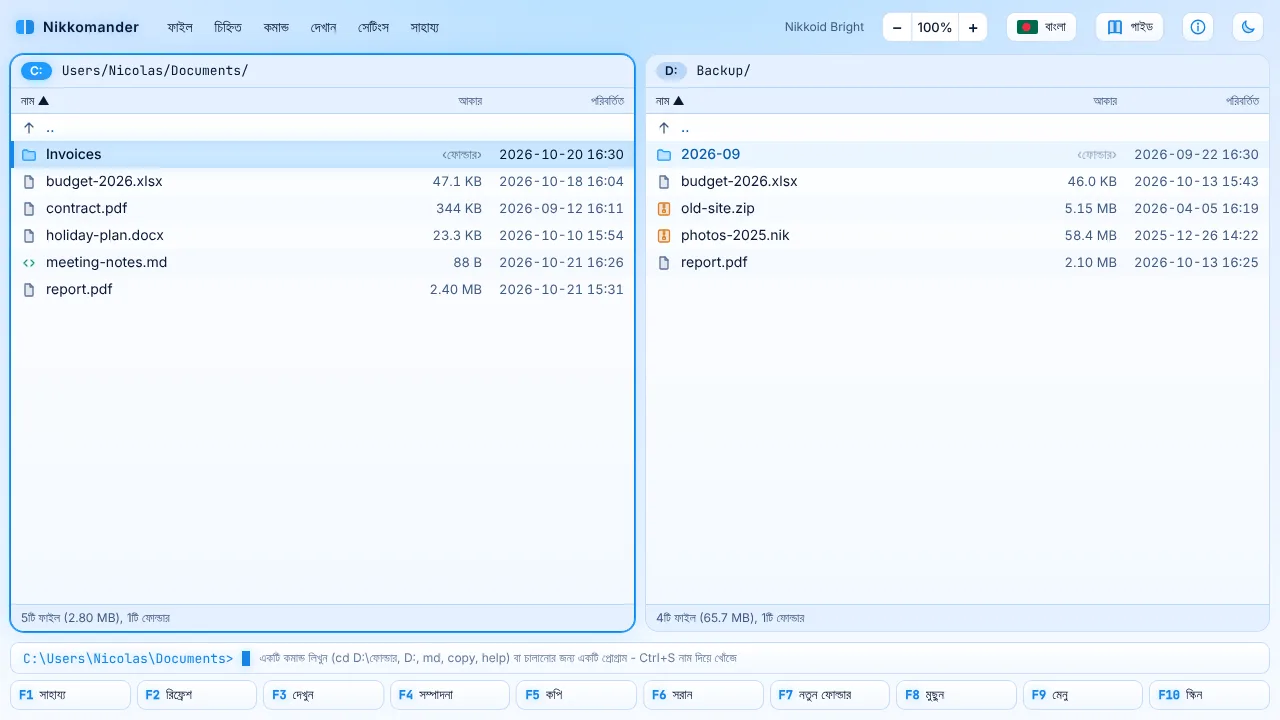Decrease zoom with the minus button

click(x=897, y=27)
